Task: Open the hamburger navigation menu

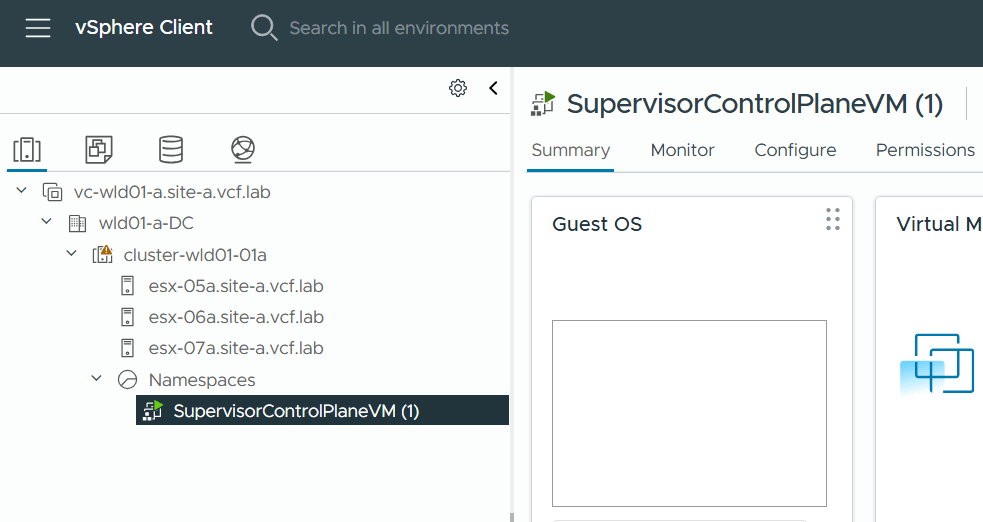Action: pyautogui.click(x=38, y=28)
